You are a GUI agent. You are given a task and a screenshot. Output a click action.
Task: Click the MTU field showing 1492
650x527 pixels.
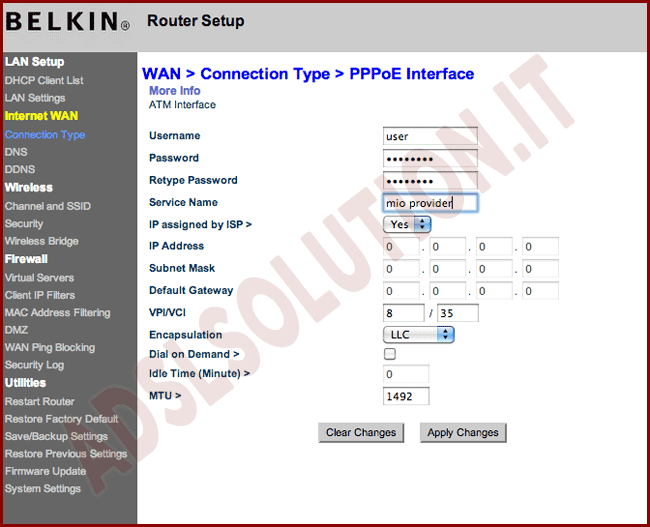click(x=406, y=396)
